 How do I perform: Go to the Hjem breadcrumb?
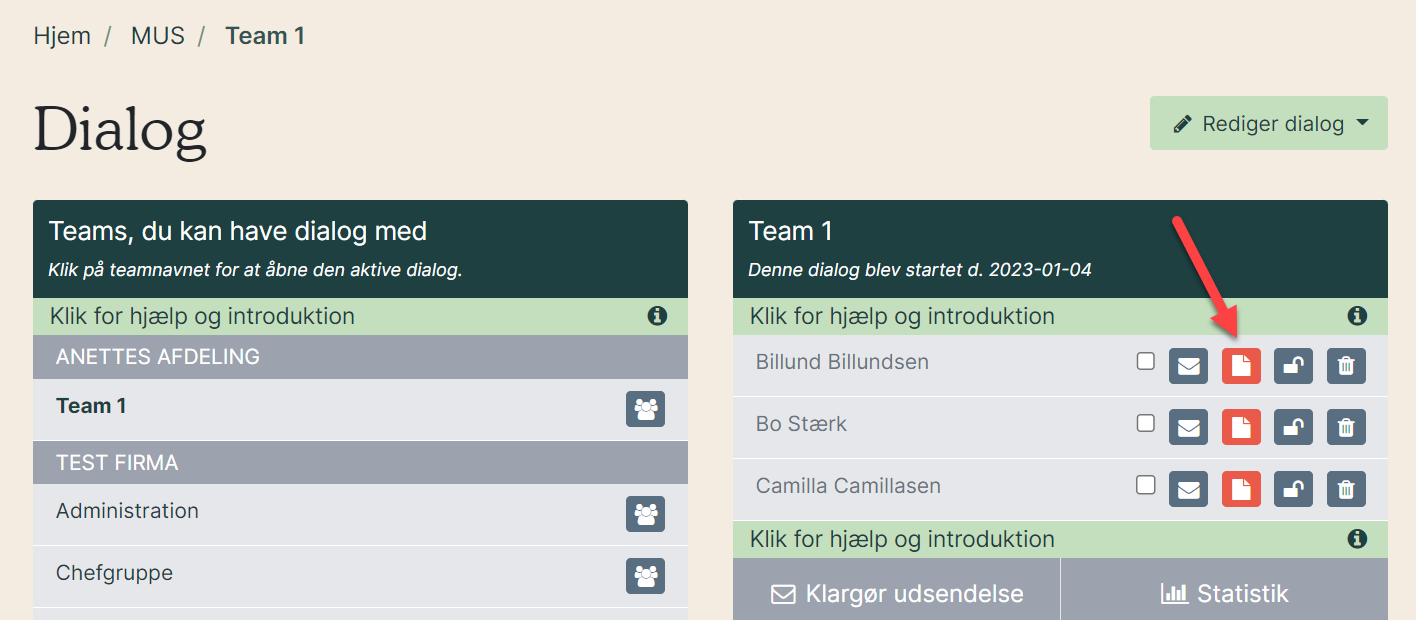pyautogui.click(x=62, y=36)
